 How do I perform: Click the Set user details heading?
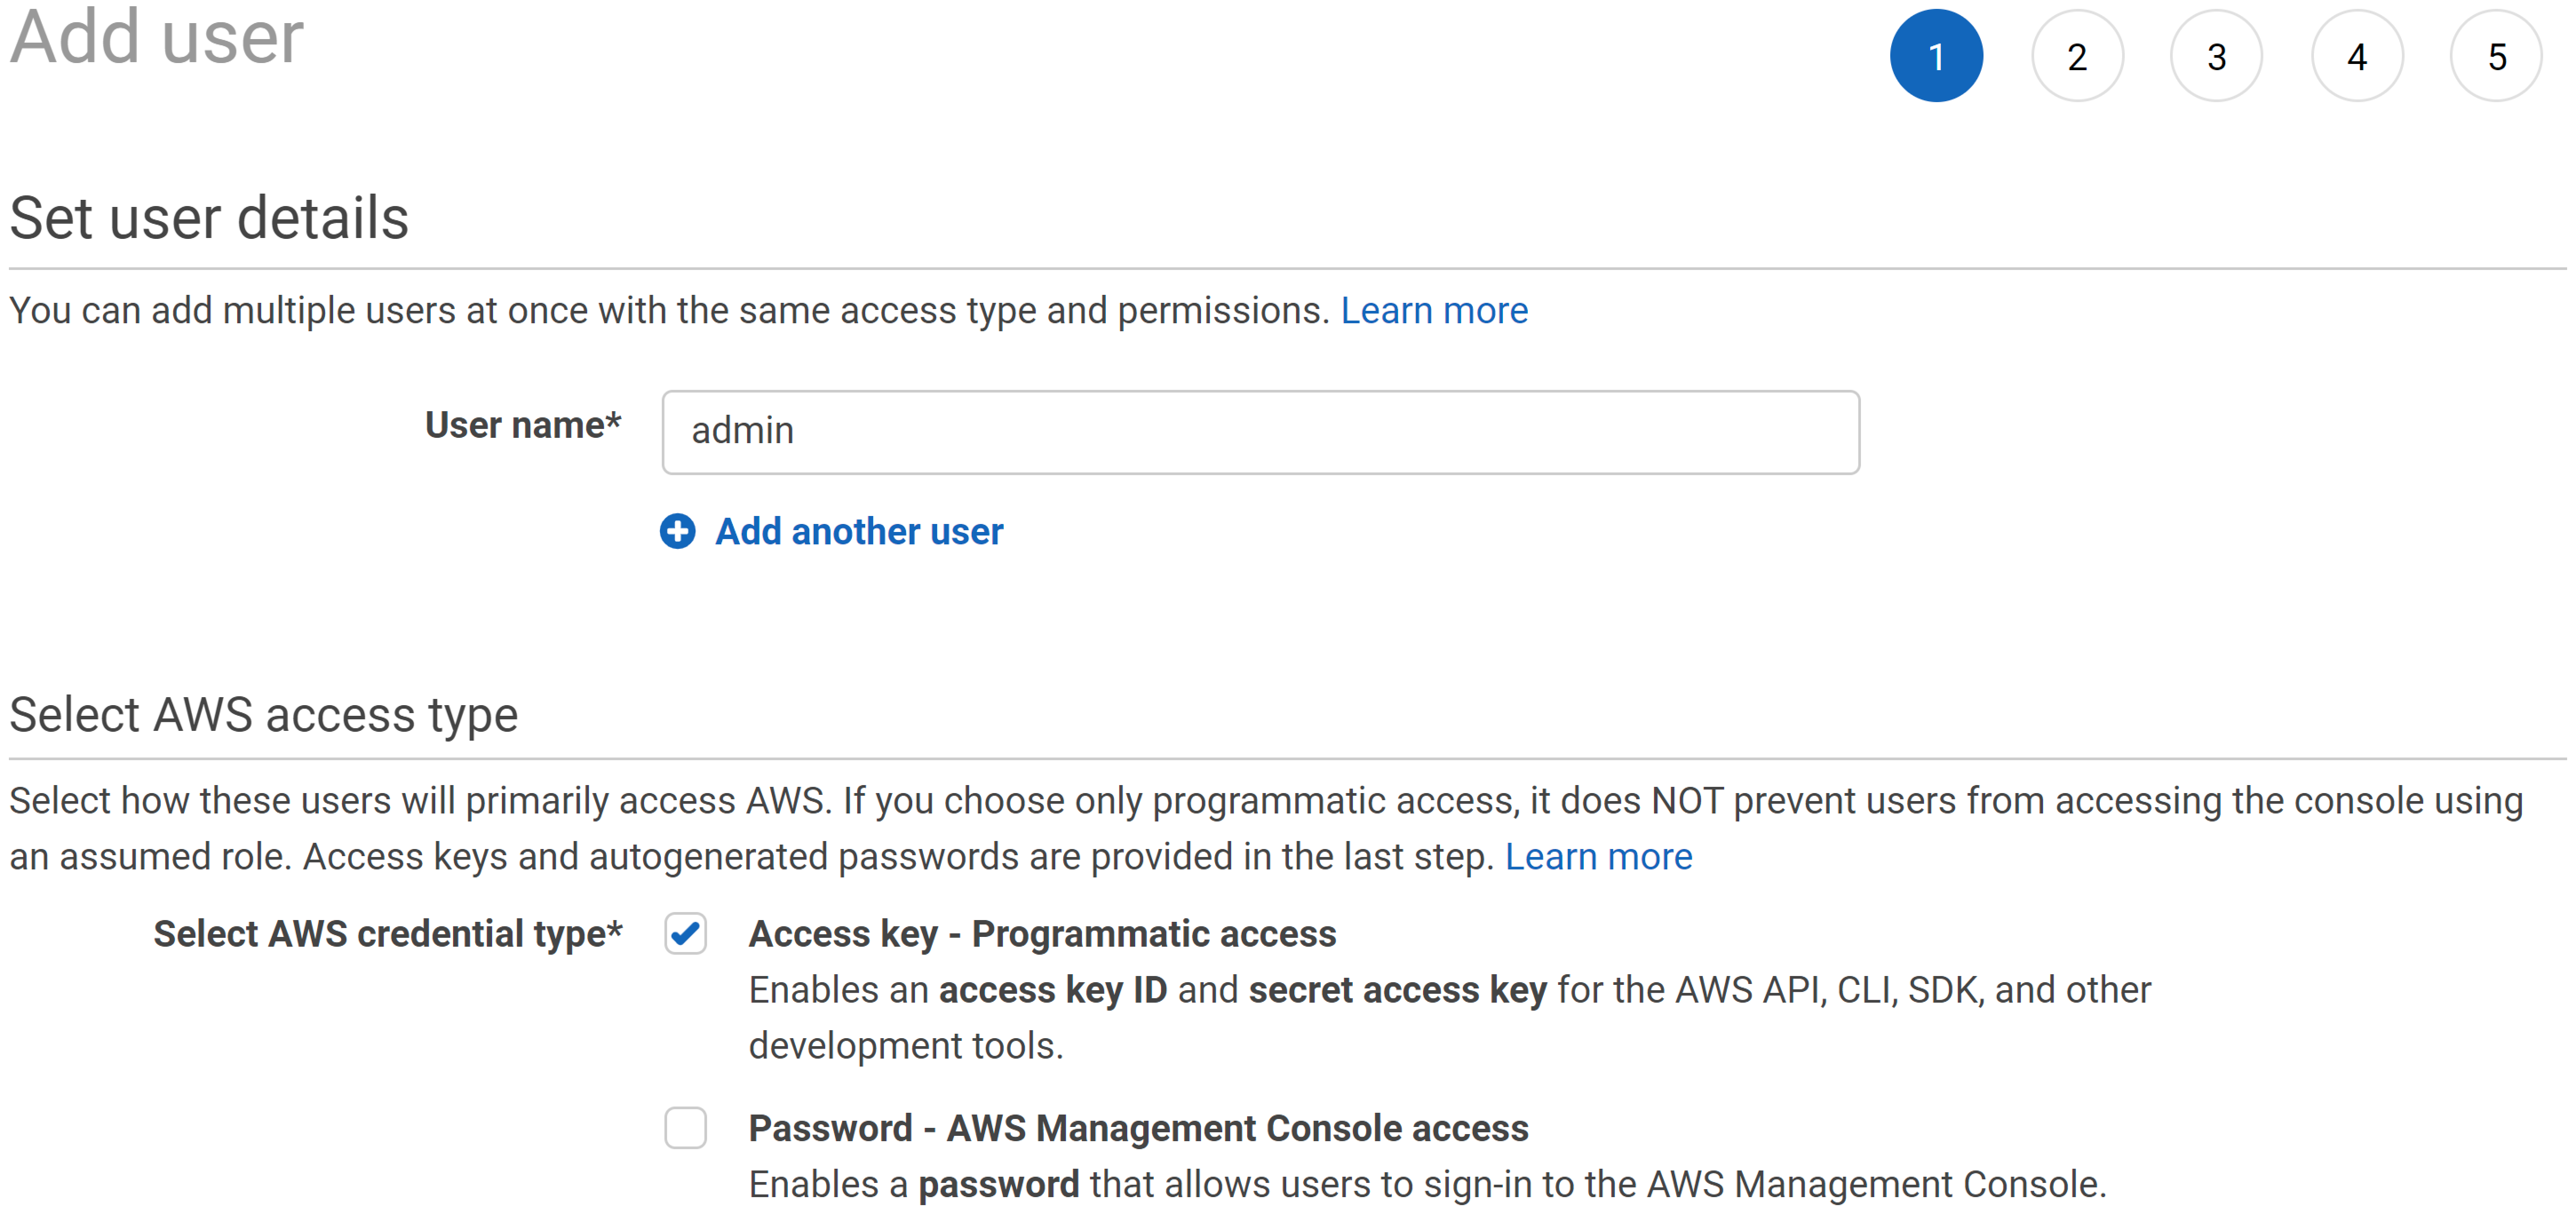coord(209,217)
